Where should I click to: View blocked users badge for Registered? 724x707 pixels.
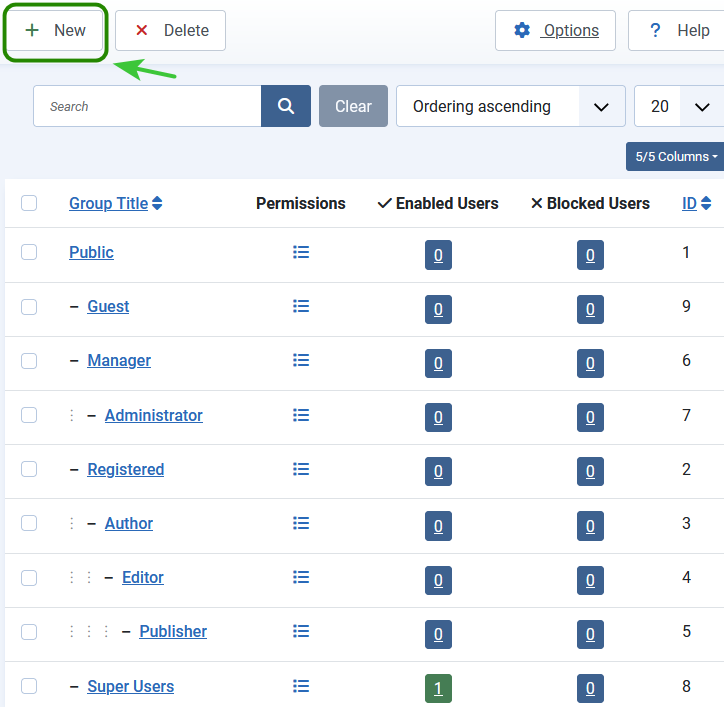(x=590, y=471)
